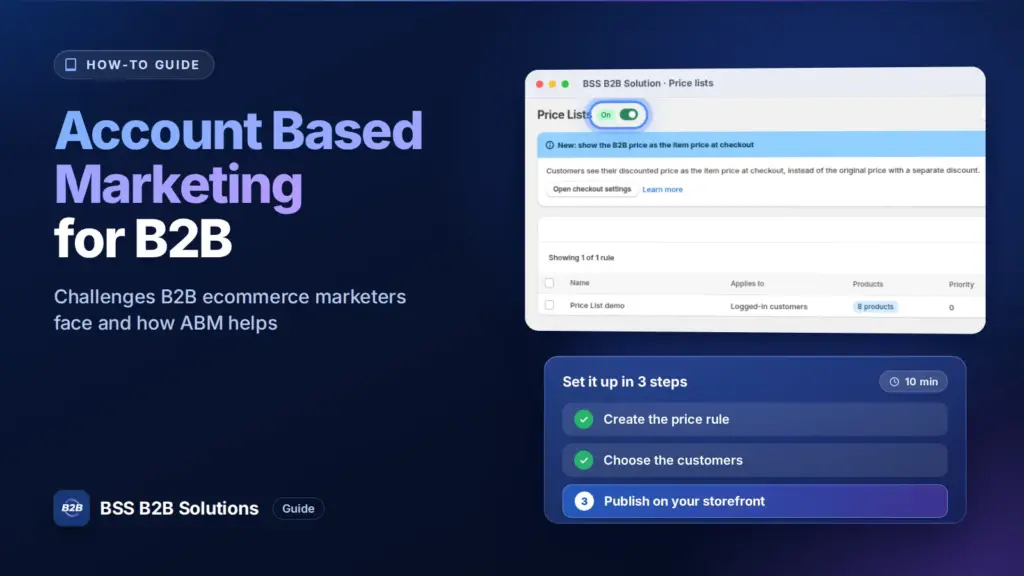Tick the header select-all checkbox beside Name
This screenshot has height=576, width=1024.
[x=549, y=283]
